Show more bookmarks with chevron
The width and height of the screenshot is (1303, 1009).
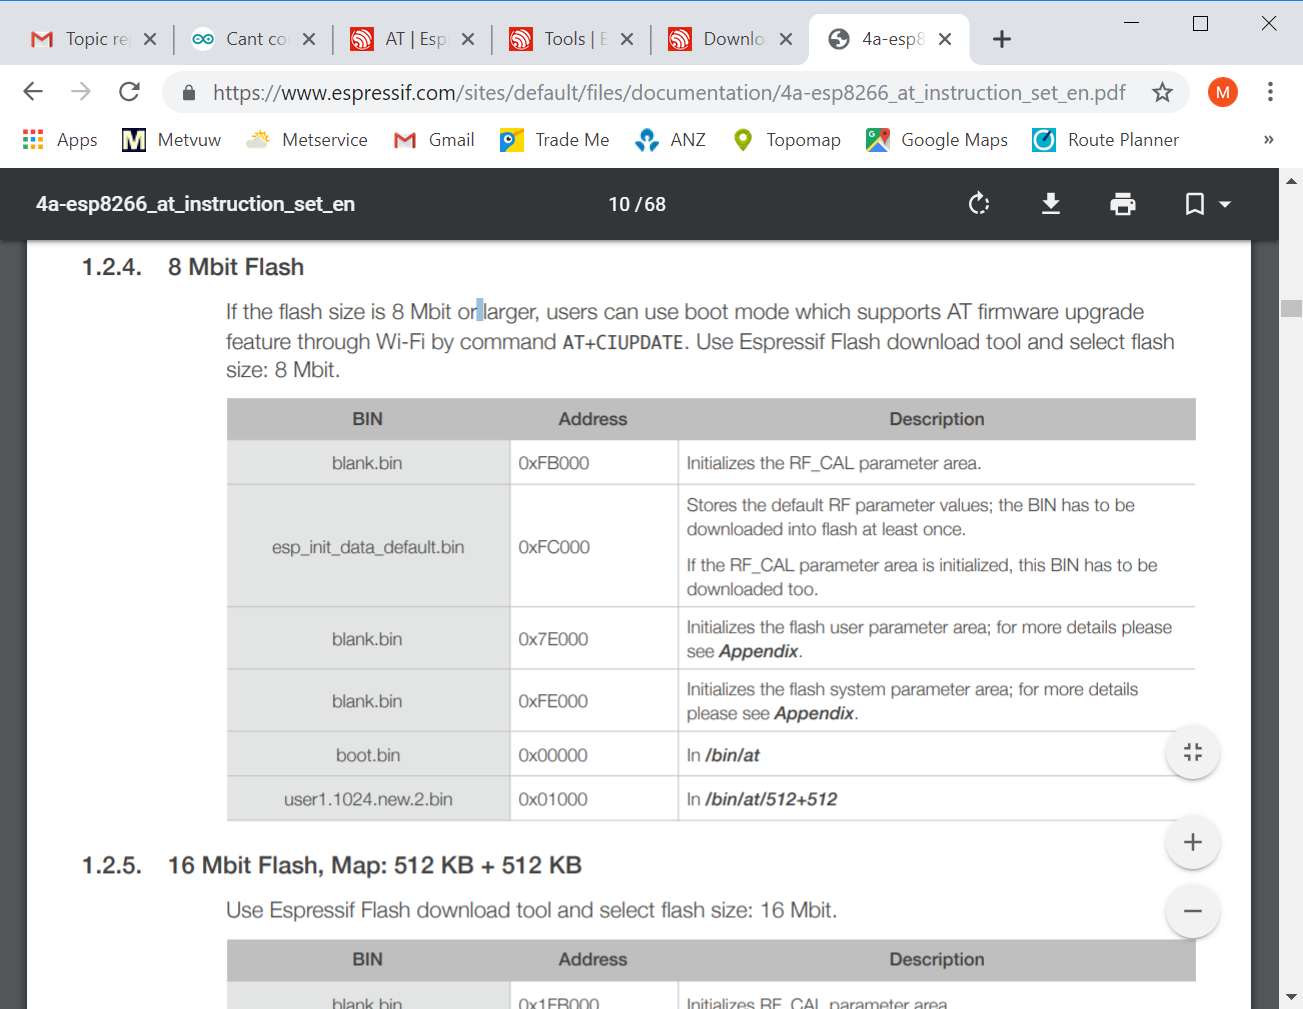[1268, 139]
